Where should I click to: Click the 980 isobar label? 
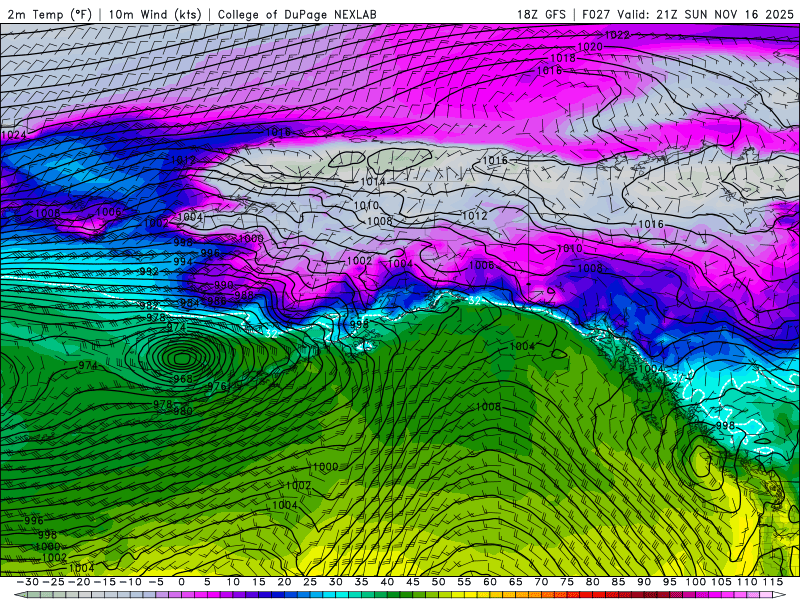pos(183,411)
